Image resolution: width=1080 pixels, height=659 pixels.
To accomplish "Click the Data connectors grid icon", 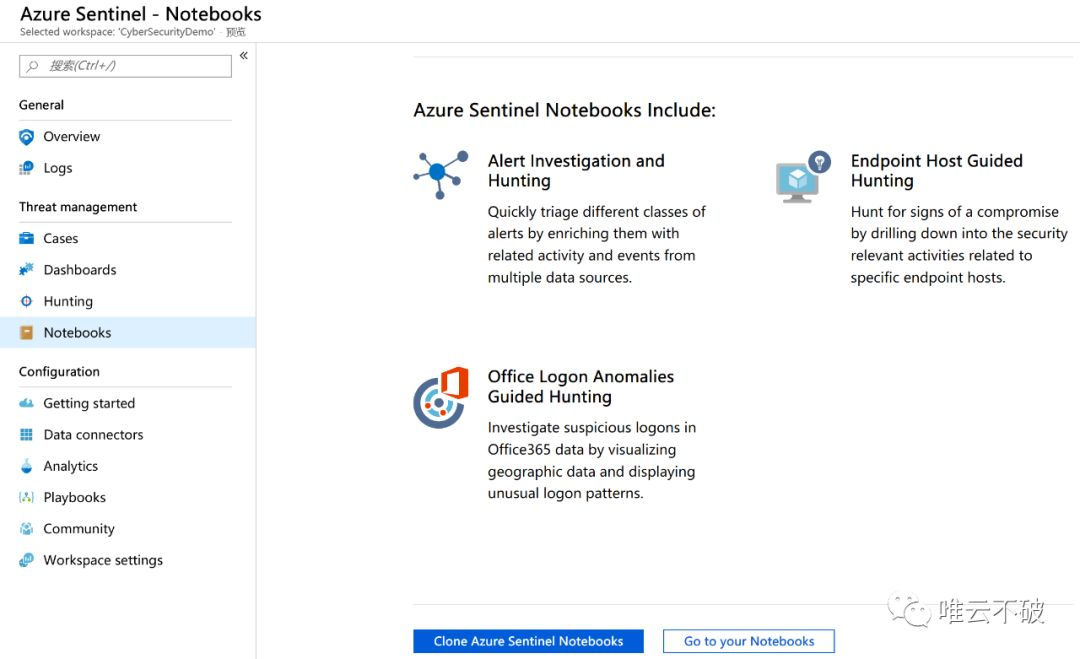I will coord(26,435).
